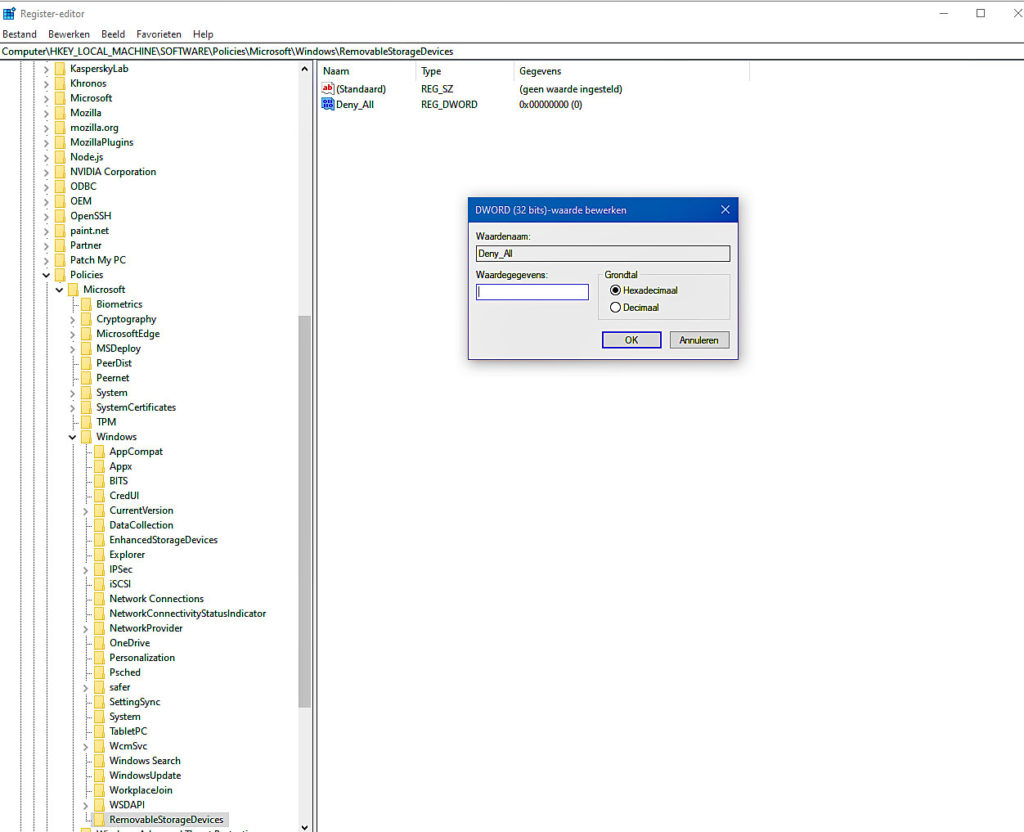The width and height of the screenshot is (1024, 832).
Task: Click the Node.js folder icon
Action: [60, 157]
